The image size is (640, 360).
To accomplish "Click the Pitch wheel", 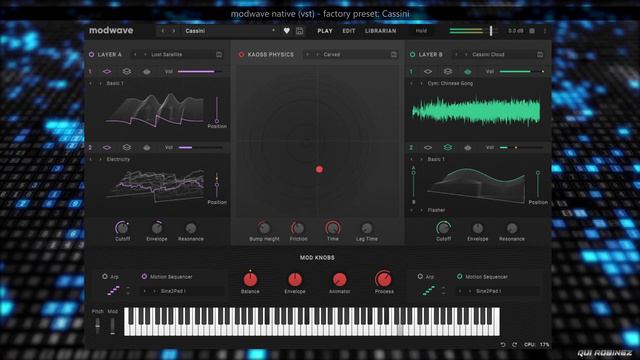I will (x=98, y=326).
